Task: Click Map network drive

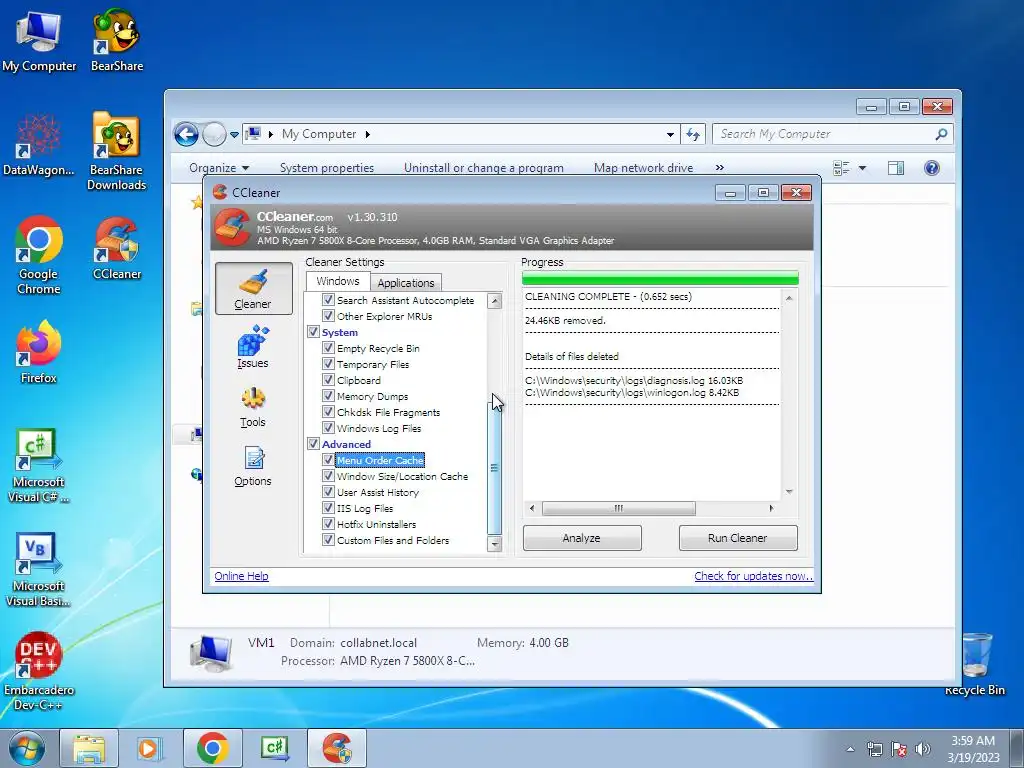Action: (643, 168)
